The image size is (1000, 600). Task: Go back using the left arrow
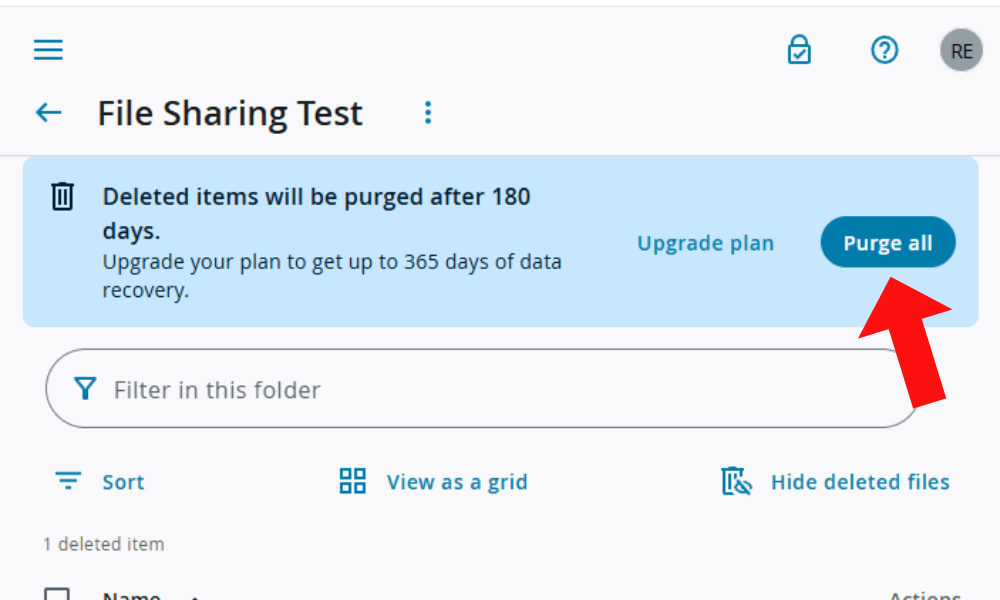48,113
